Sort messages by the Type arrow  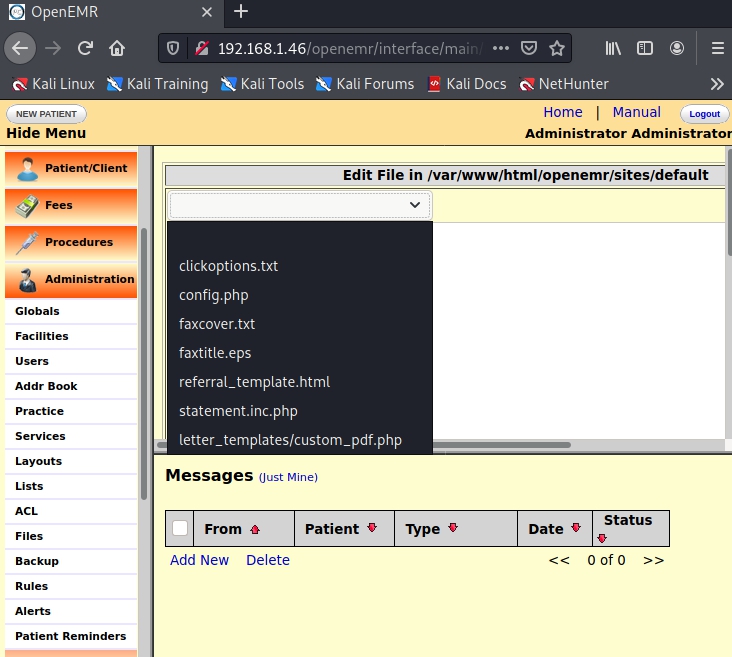pos(452,528)
